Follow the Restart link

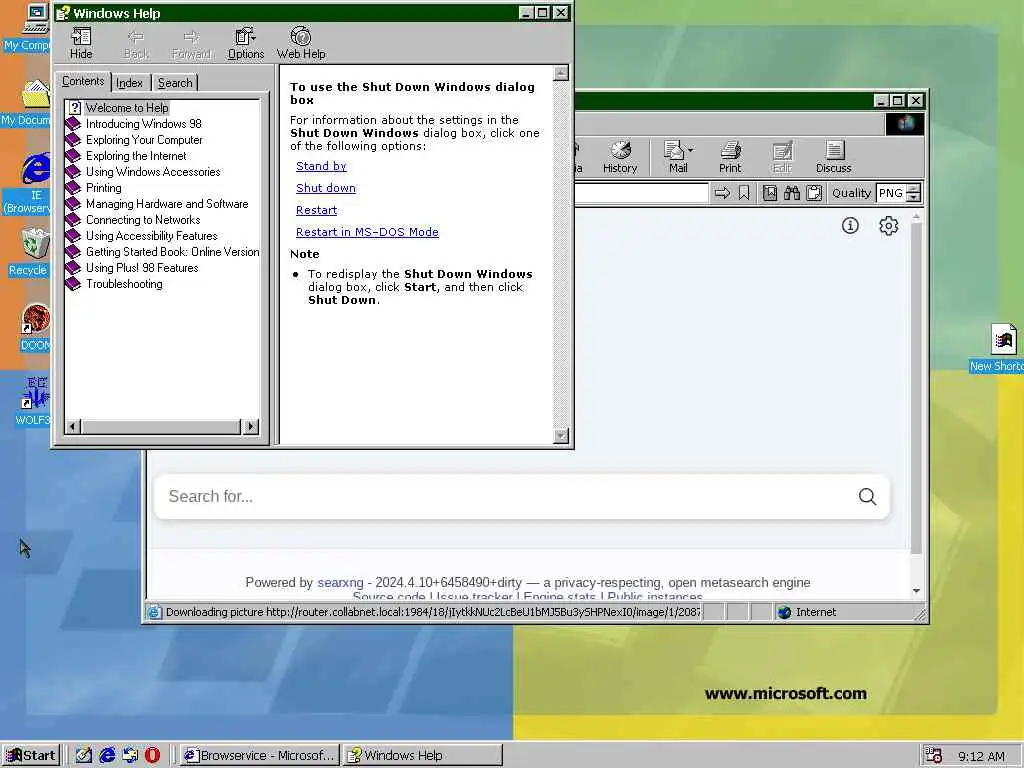(316, 210)
